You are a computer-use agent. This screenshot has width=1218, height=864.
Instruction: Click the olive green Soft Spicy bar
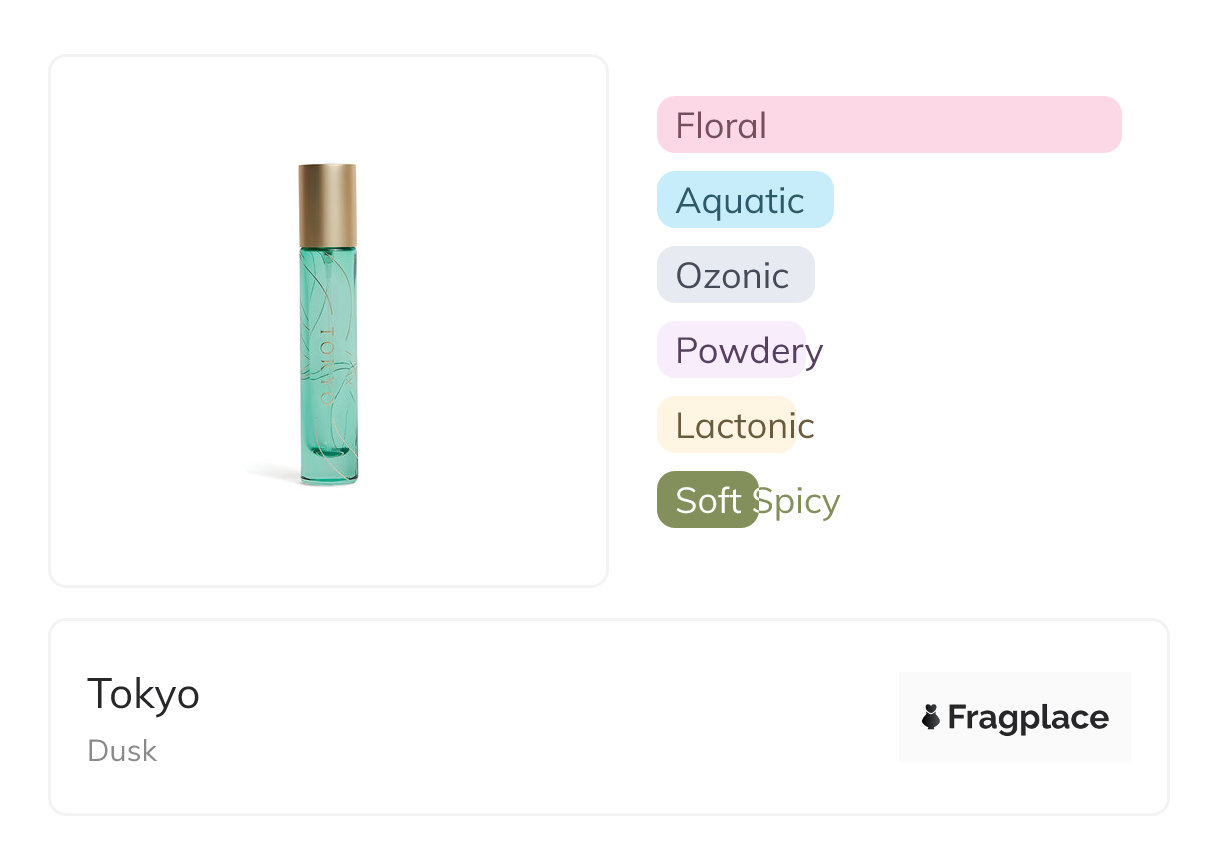[x=706, y=500]
